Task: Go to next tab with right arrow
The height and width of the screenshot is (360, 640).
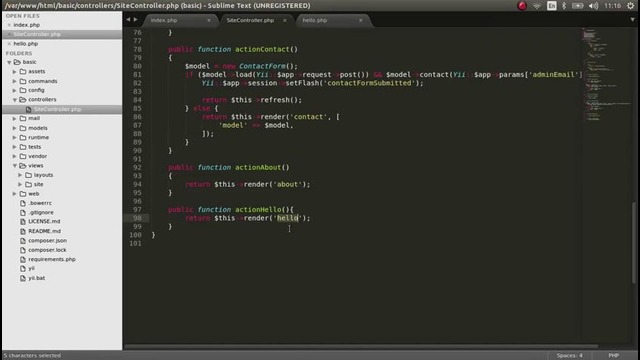Action: [x=136, y=20]
